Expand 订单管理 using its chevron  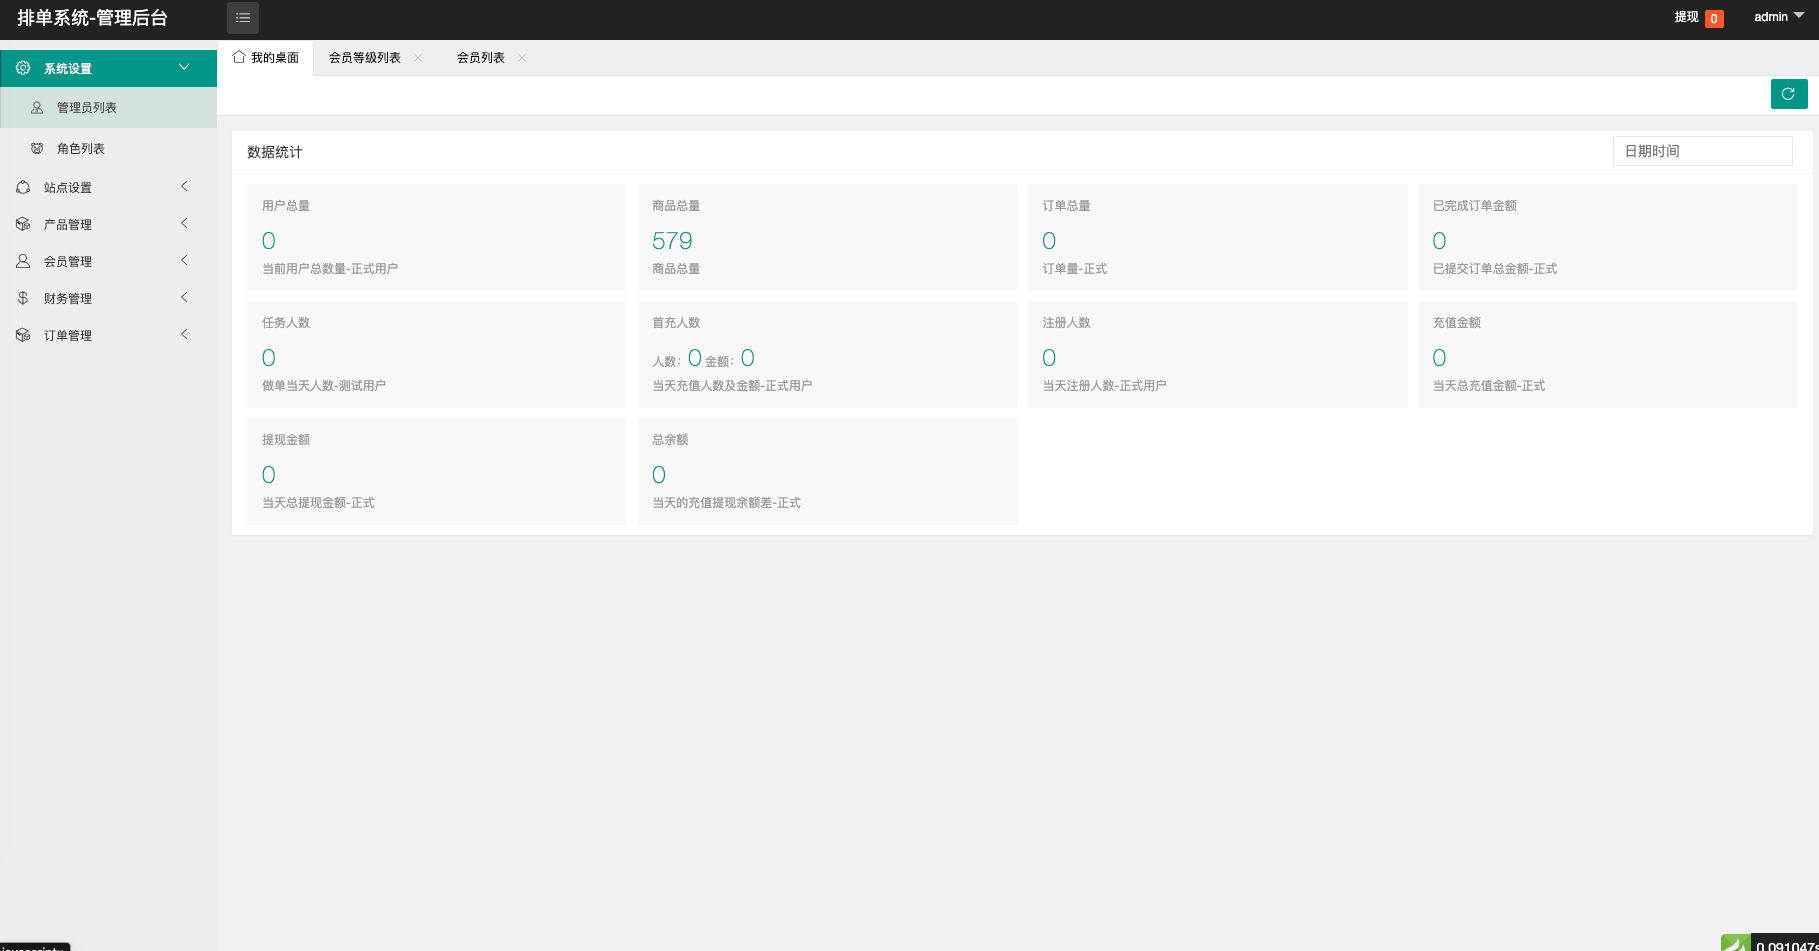pos(184,334)
